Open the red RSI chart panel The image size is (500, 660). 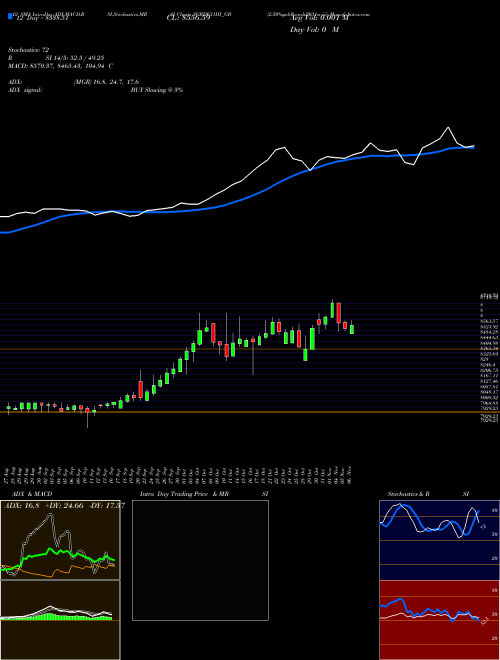click(x=439, y=620)
